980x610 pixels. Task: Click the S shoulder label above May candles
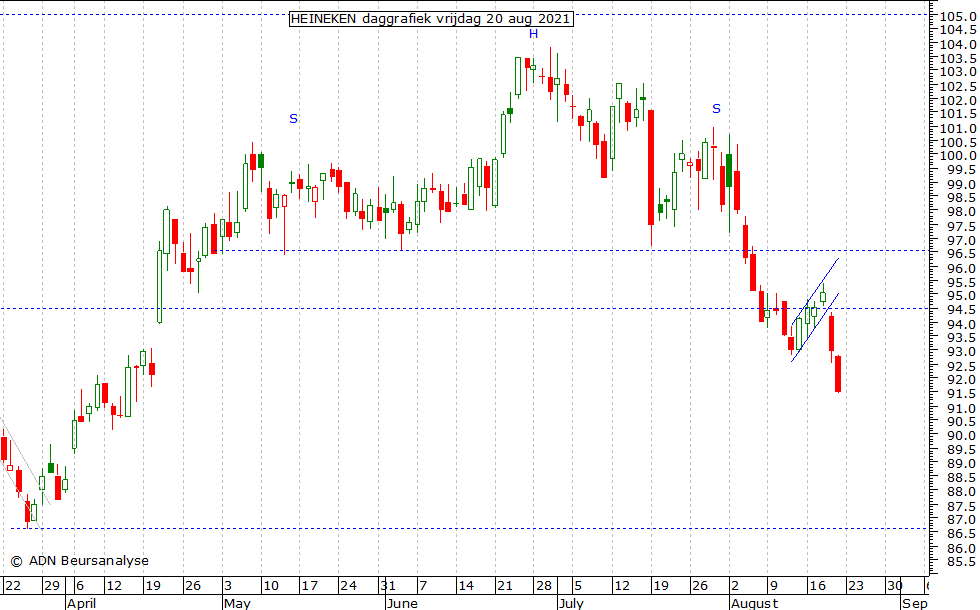pyautogui.click(x=293, y=119)
